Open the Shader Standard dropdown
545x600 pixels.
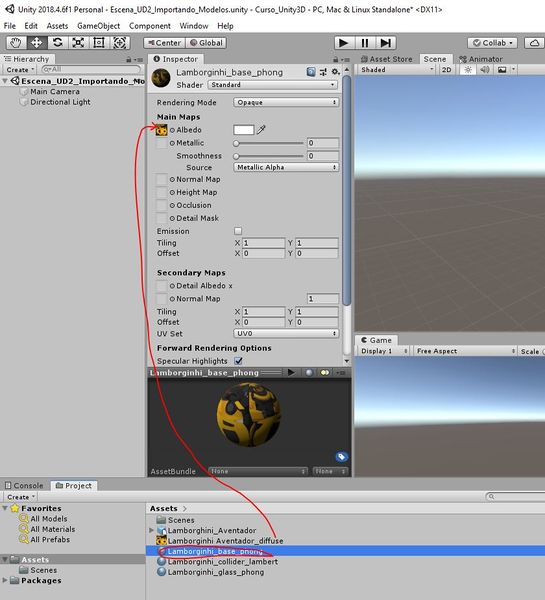click(273, 85)
